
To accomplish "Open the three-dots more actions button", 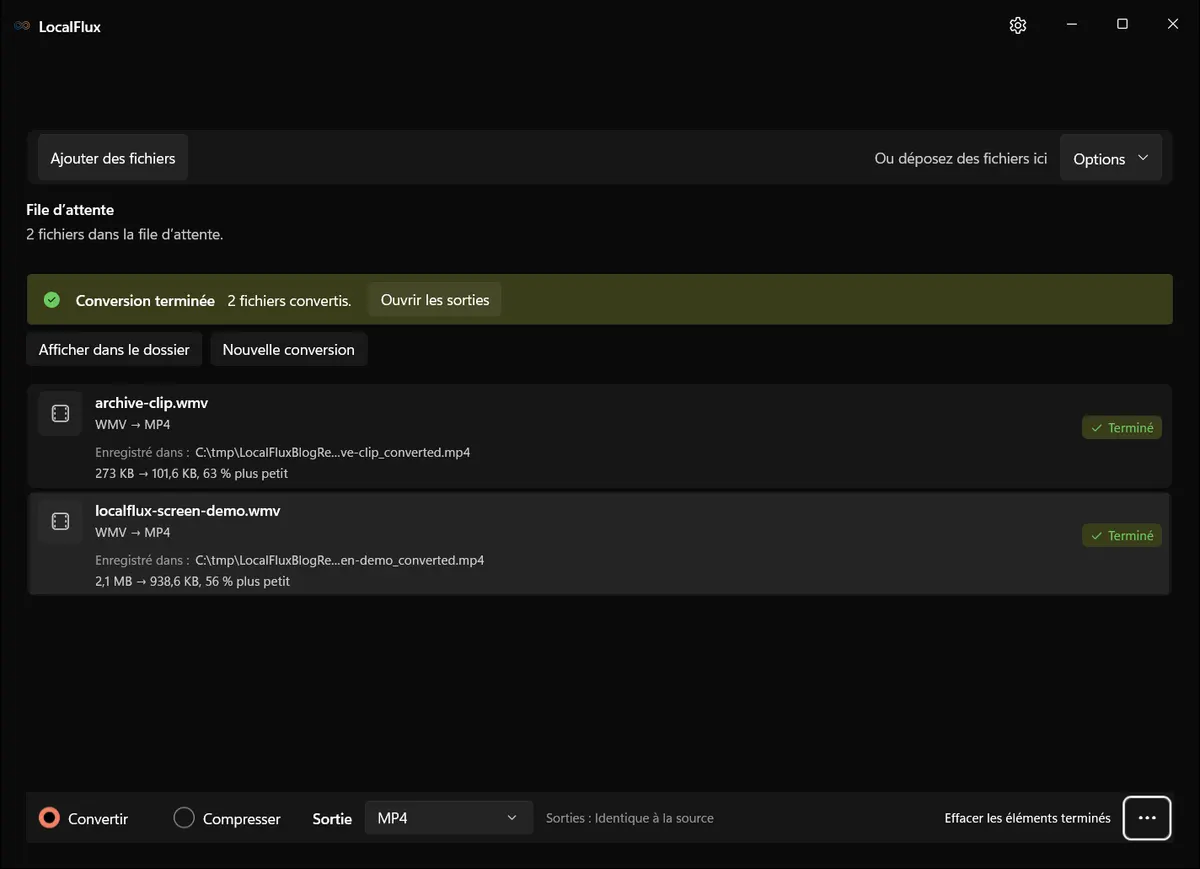I will coord(1147,818).
